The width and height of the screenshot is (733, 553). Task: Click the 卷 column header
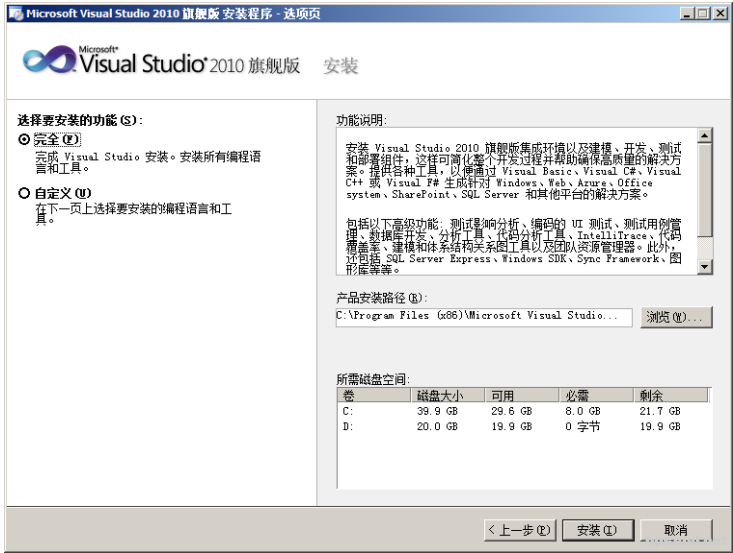click(374, 395)
